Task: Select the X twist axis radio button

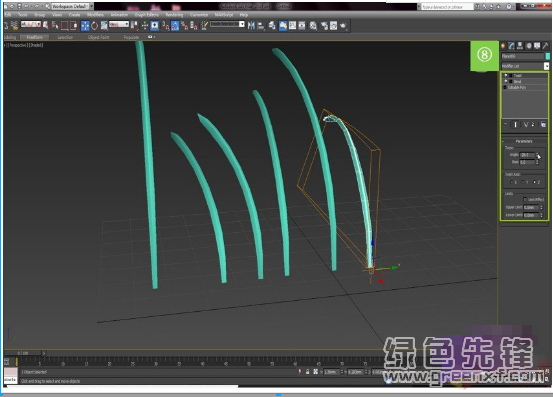Action: coord(511,182)
